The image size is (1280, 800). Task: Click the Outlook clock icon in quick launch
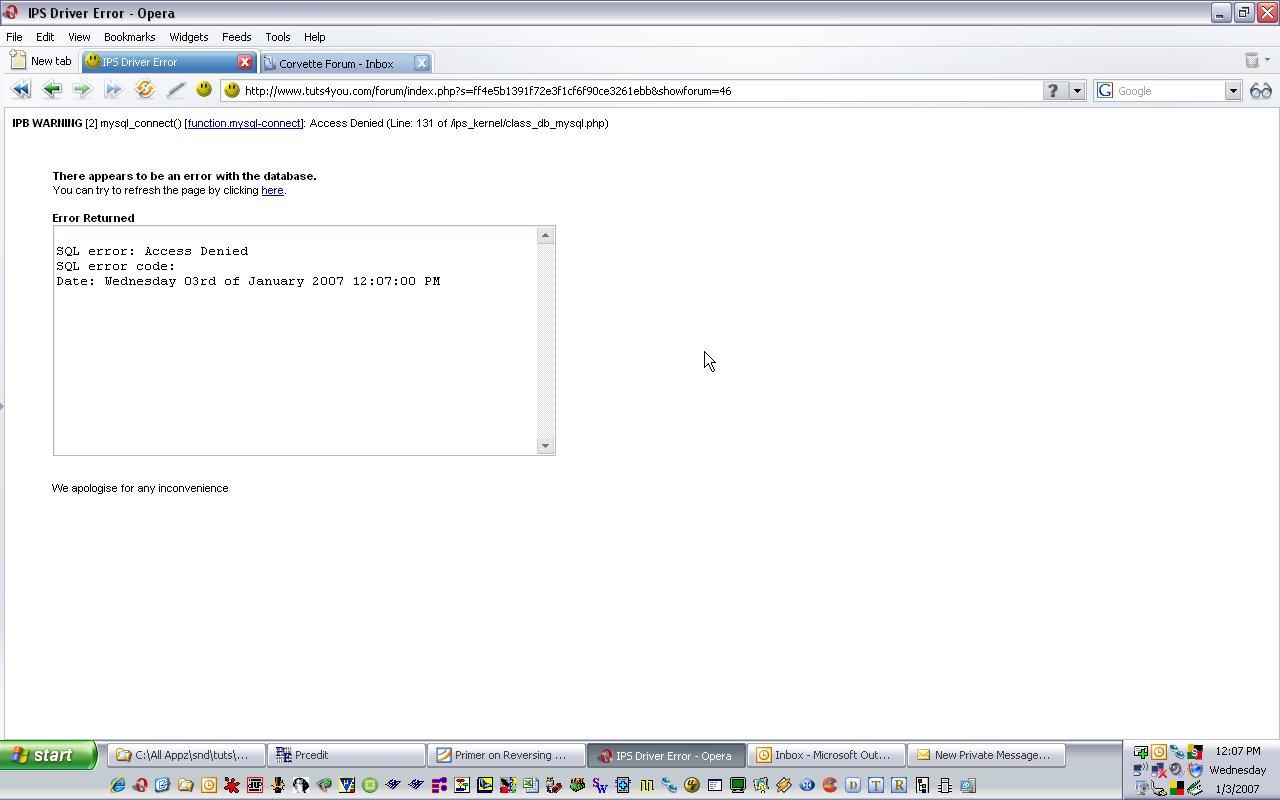click(209, 786)
